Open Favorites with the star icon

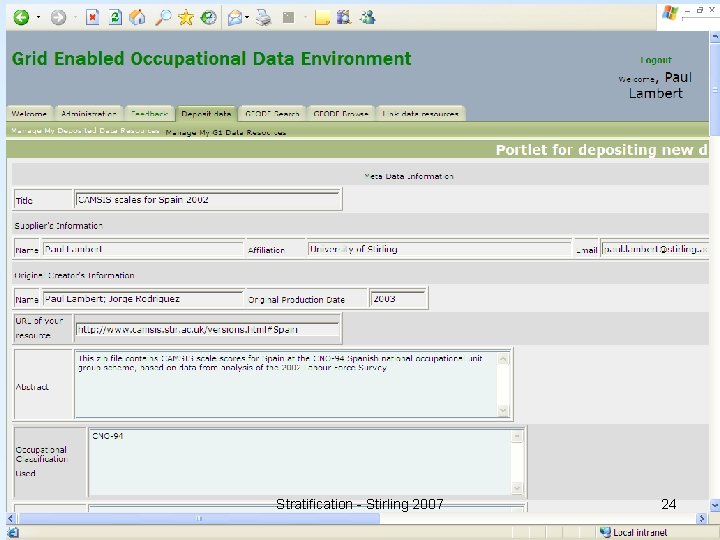click(x=186, y=18)
